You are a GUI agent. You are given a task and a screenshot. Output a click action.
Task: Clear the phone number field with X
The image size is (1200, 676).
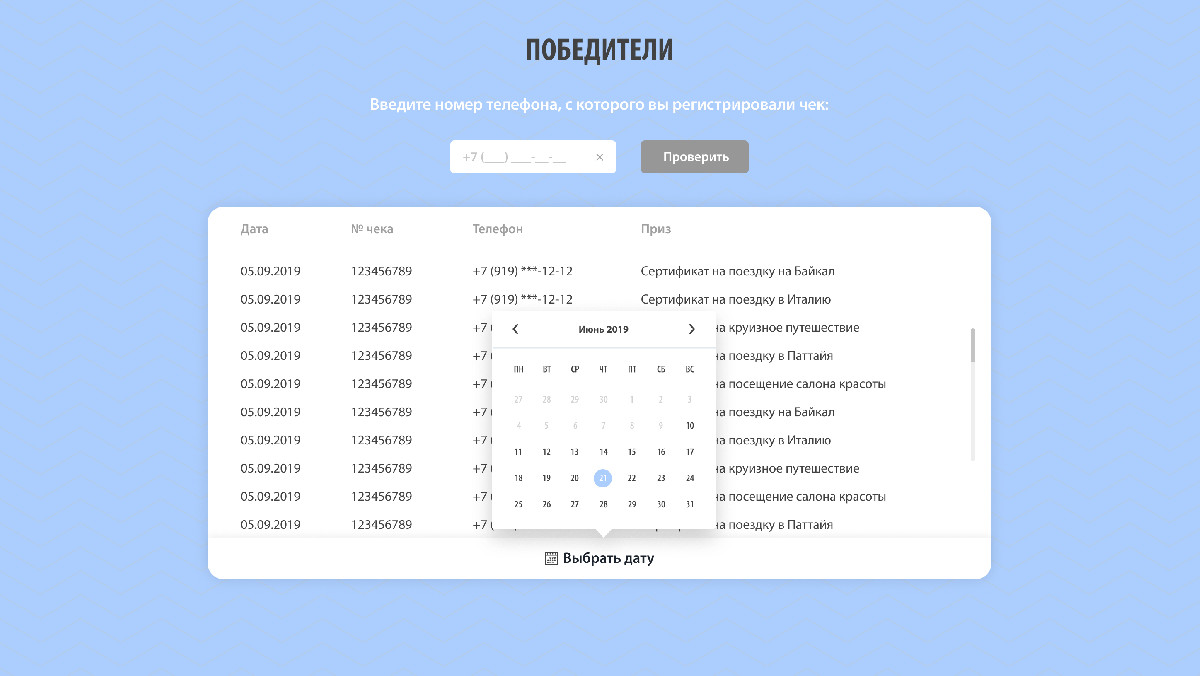coord(599,157)
